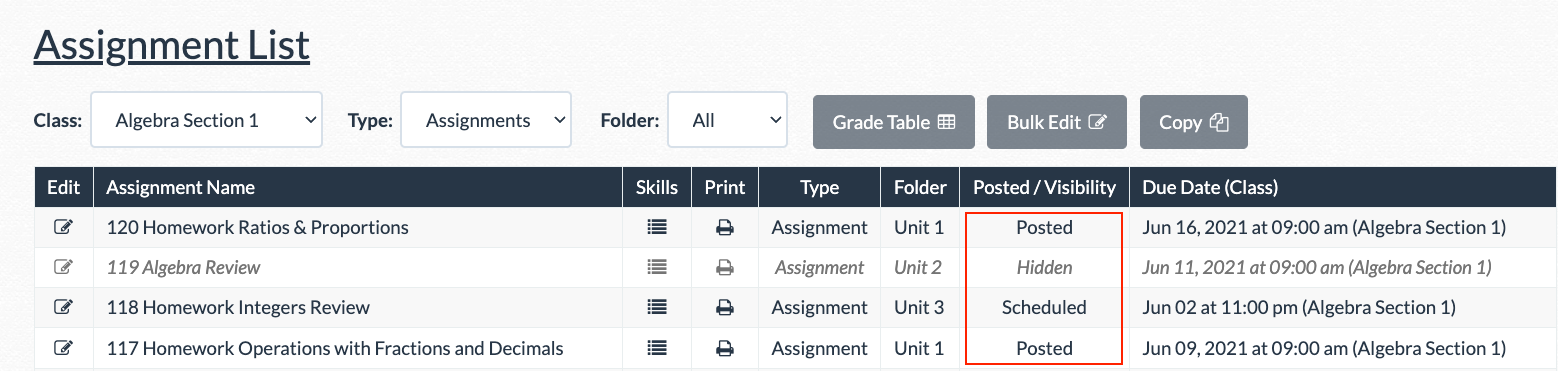
Task: Toggle Posted status for 120 Homework Ratios
Action: tap(1044, 227)
